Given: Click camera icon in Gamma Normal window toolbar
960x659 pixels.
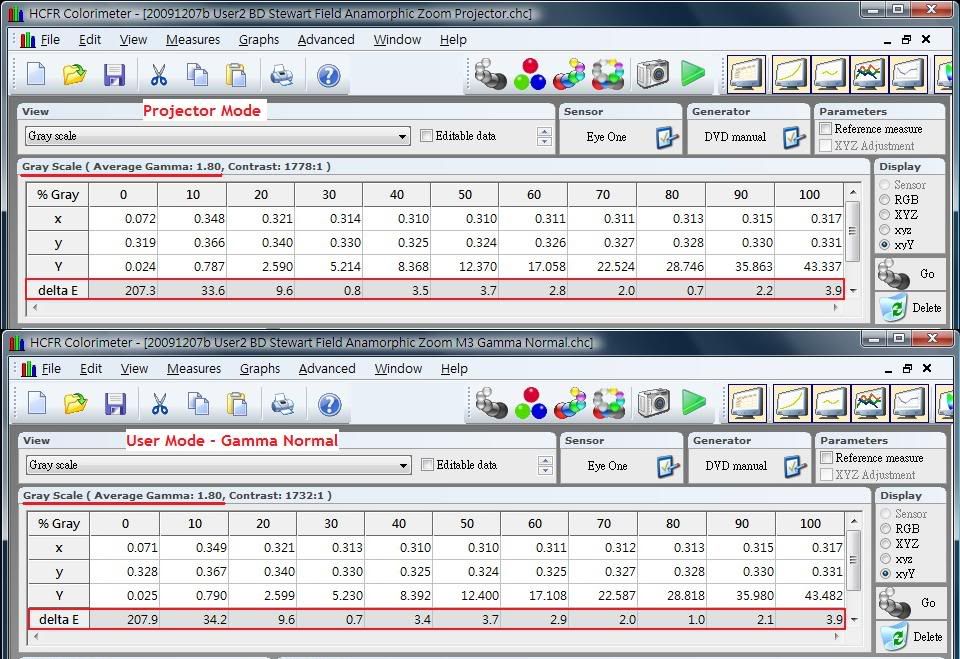Looking at the screenshot, I should [x=652, y=403].
